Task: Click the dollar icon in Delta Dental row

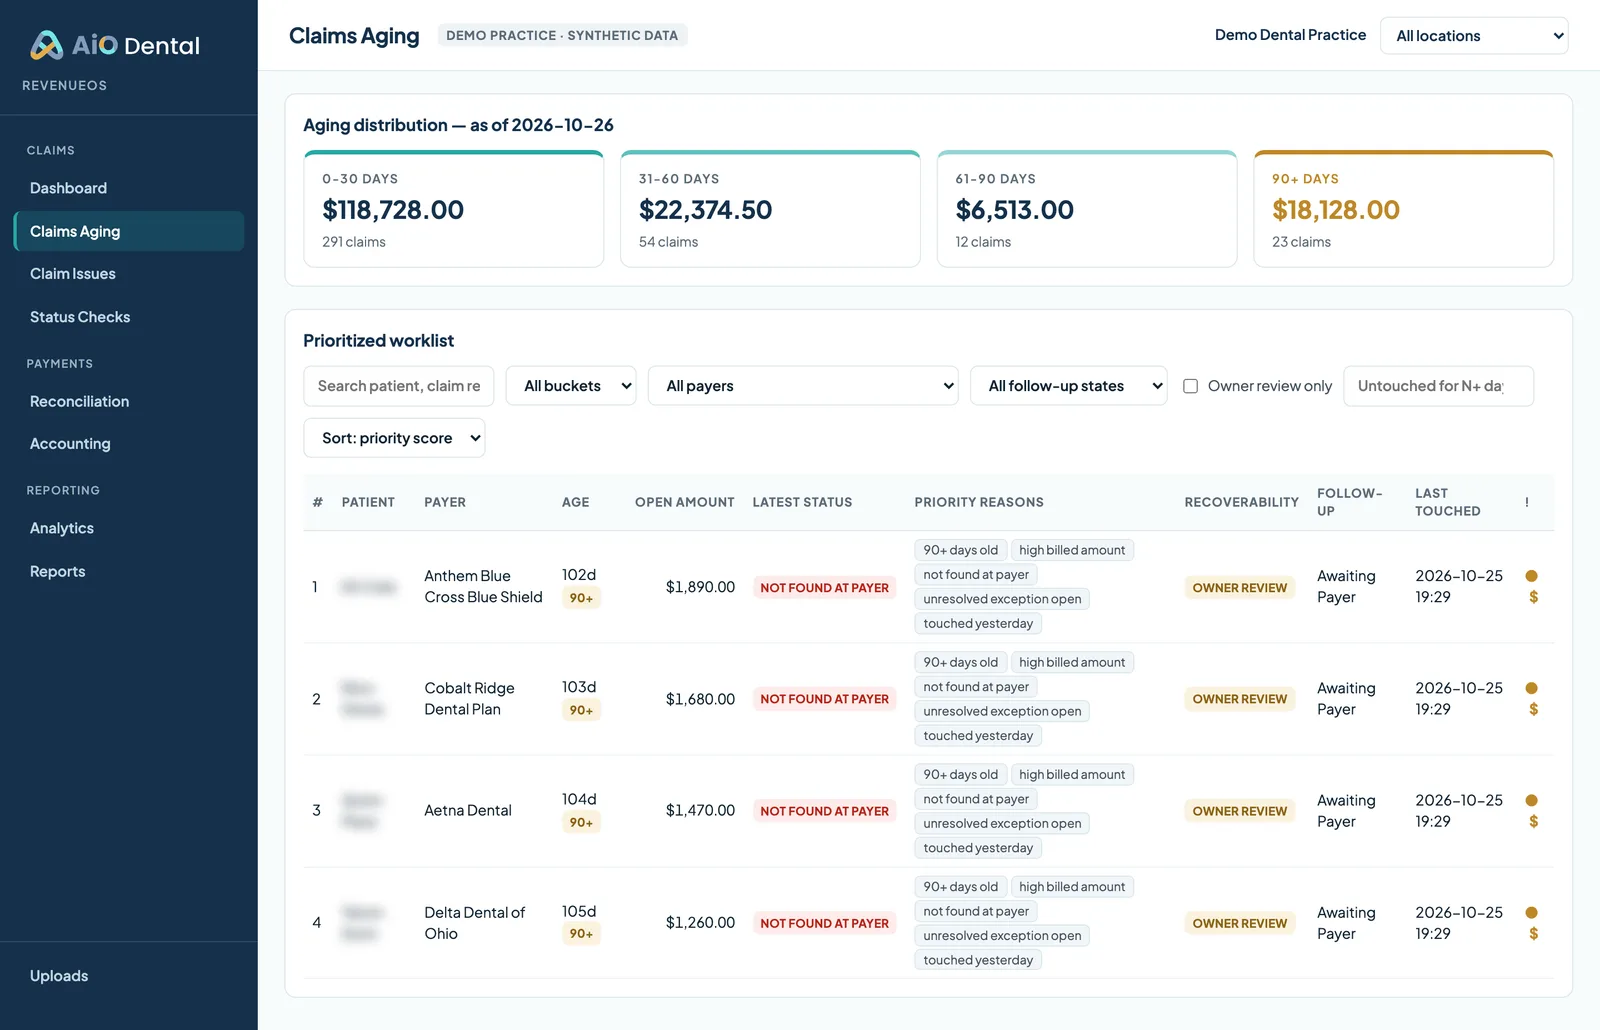Action: pyautogui.click(x=1533, y=933)
